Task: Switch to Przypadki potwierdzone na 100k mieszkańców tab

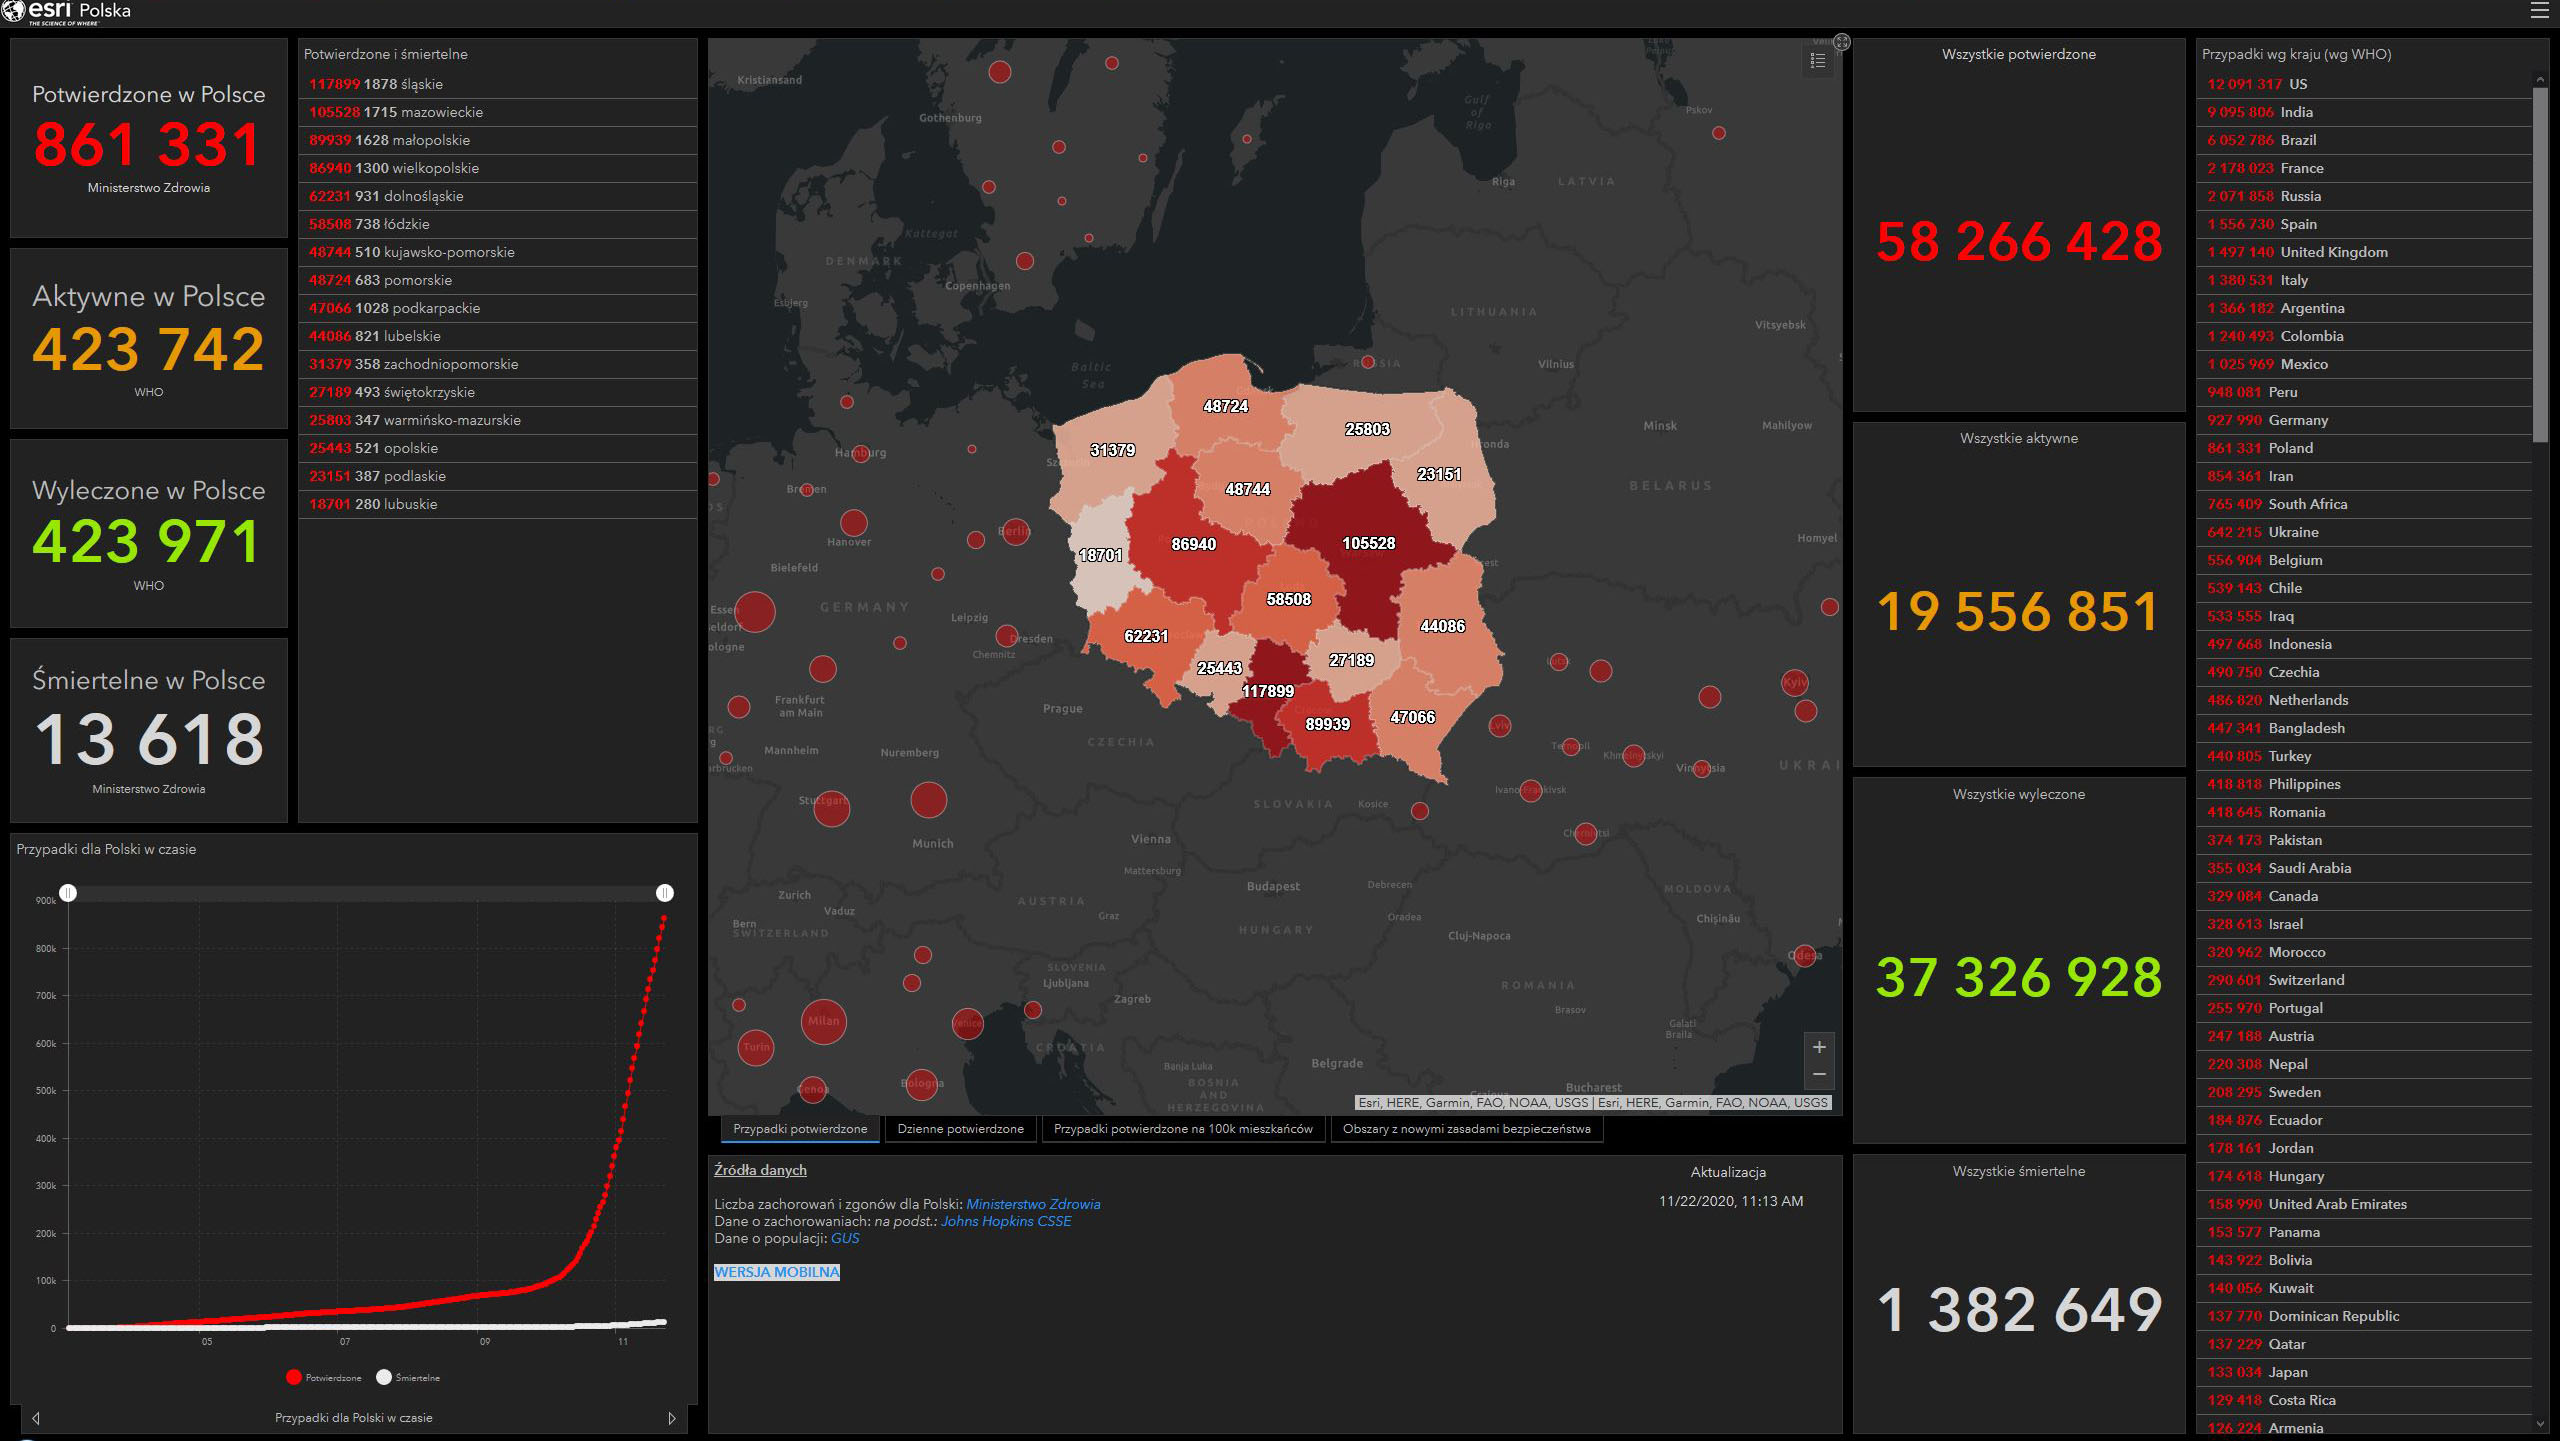Action: (x=1183, y=1129)
